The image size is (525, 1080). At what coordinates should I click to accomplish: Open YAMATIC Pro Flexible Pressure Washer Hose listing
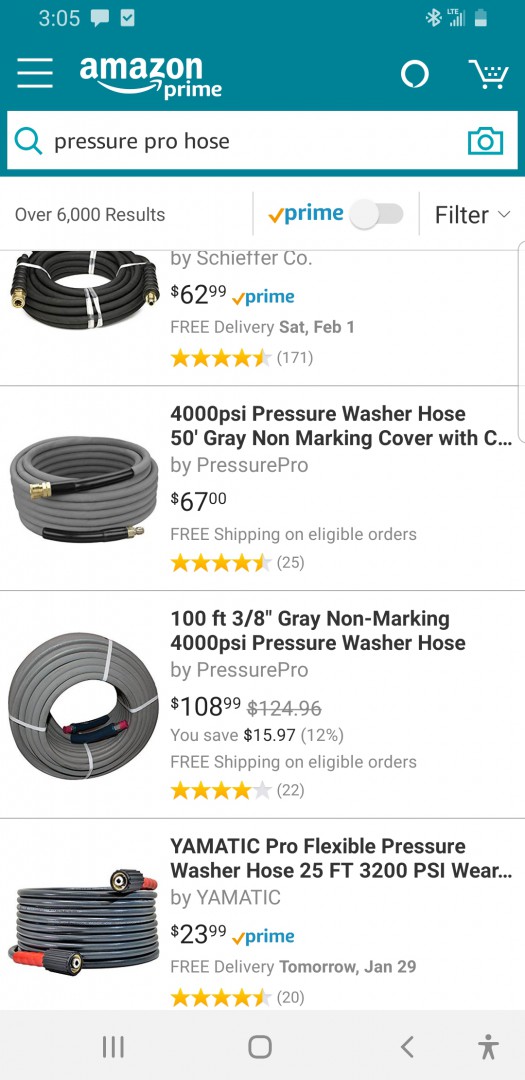pyautogui.click(x=341, y=858)
